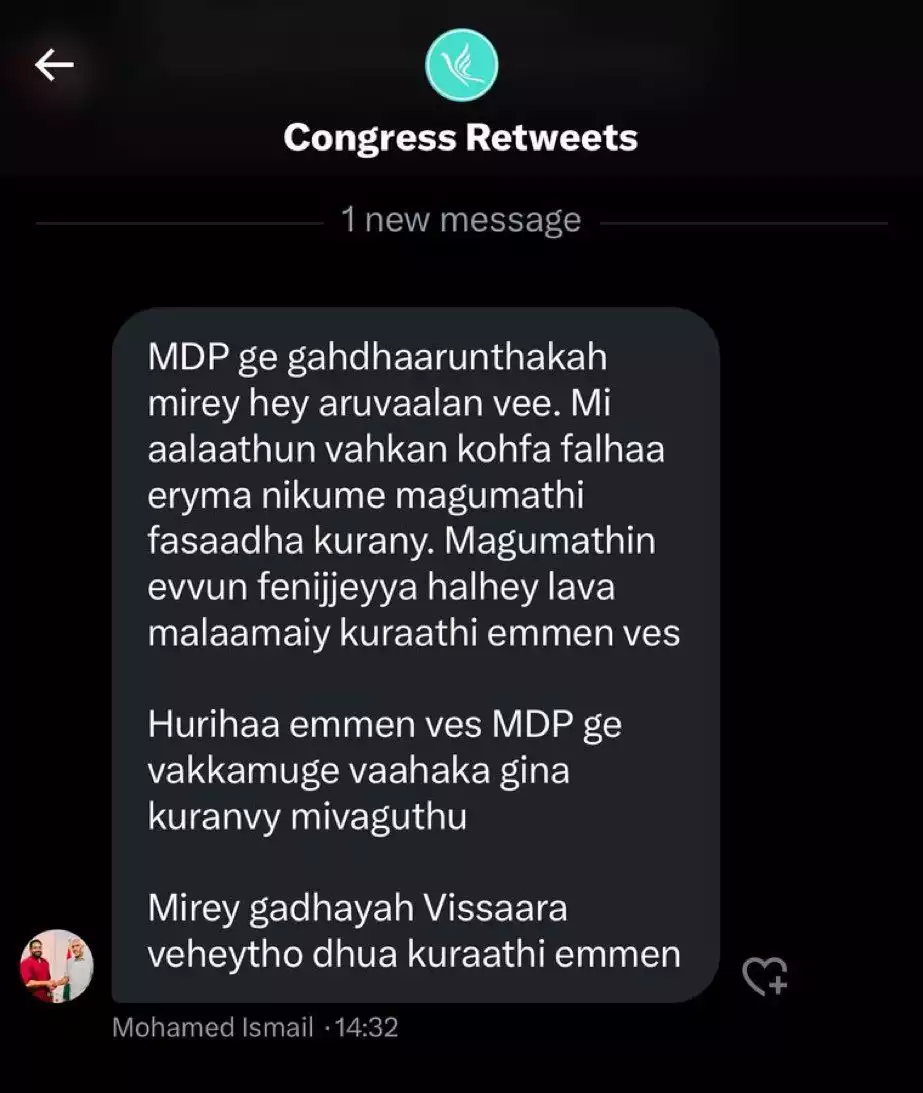This screenshot has width=923, height=1093.
Task: Select the paragraph starting 'MDP ge gahdhaarunthakah'
Action: (414, 495)
